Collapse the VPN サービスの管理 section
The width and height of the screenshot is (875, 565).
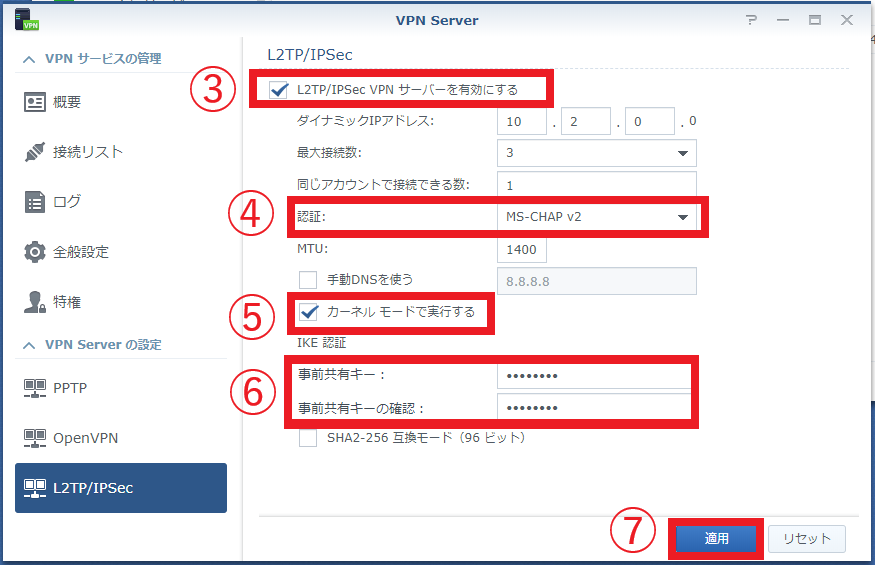click(29, 59)
